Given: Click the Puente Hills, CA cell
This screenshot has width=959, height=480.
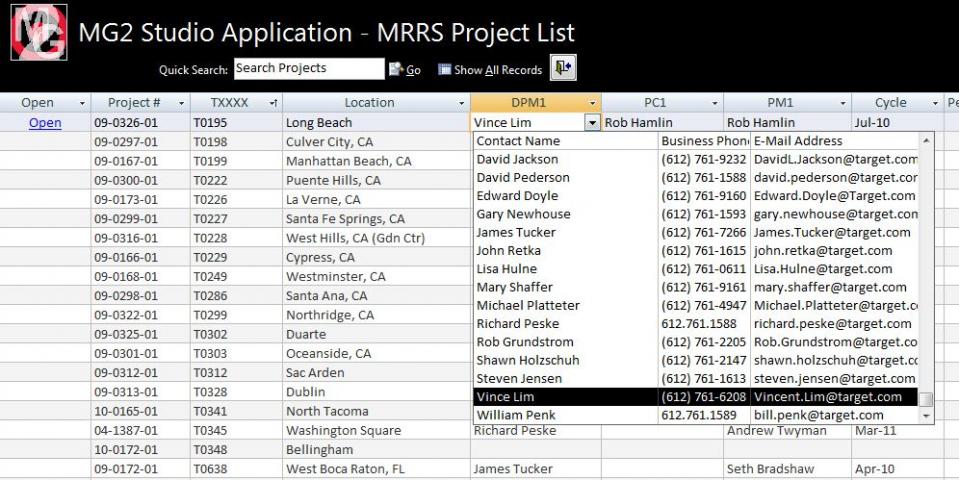Looking at the screenshot, I should click(x=377, y=180).
